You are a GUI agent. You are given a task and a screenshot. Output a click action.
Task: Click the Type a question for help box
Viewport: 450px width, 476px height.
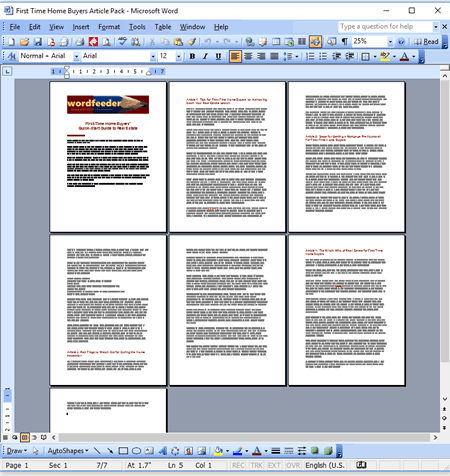point(386,27)
